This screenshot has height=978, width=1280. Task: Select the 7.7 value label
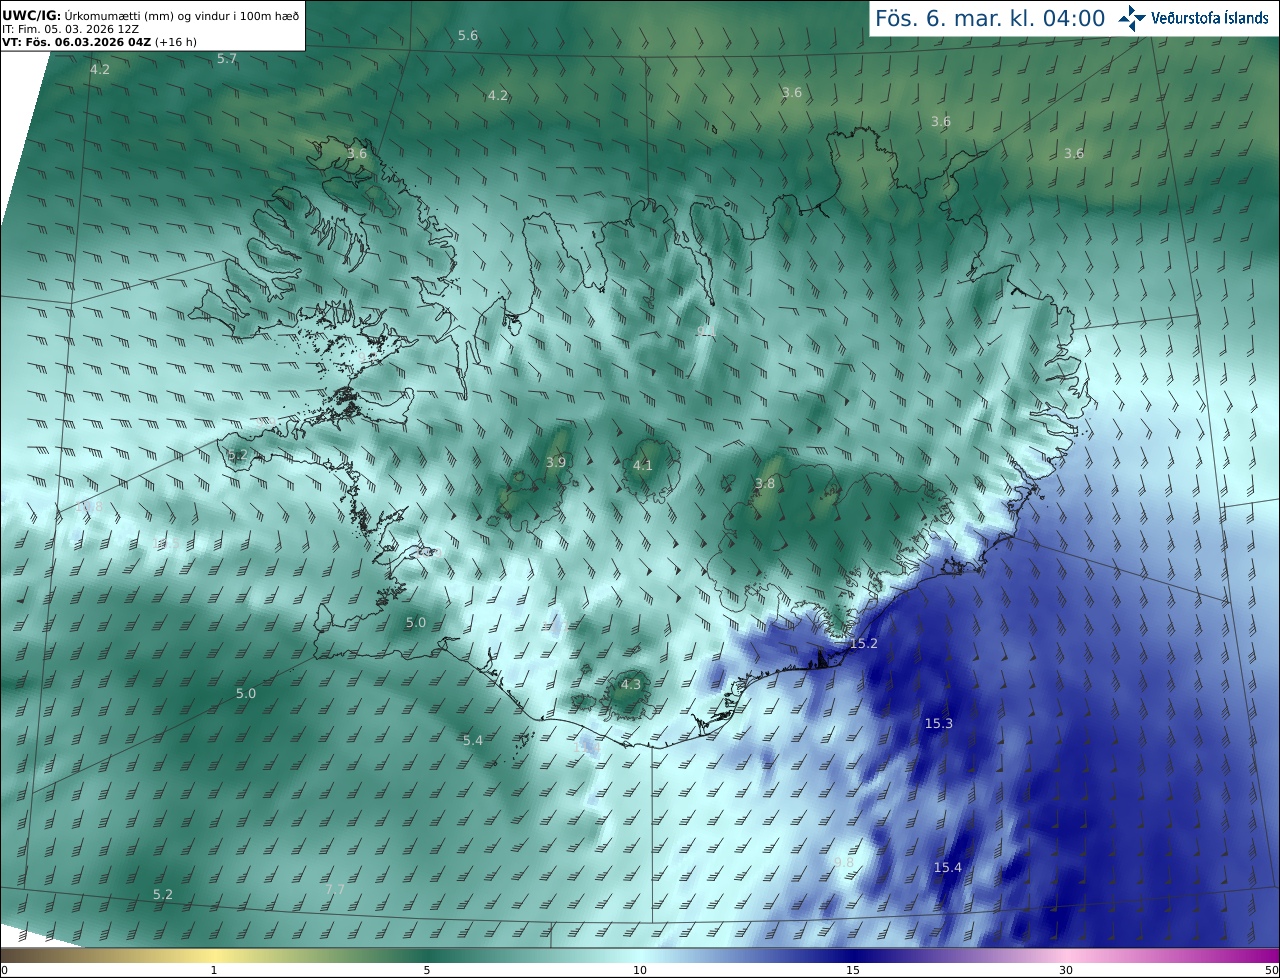(x=335, y=889)
